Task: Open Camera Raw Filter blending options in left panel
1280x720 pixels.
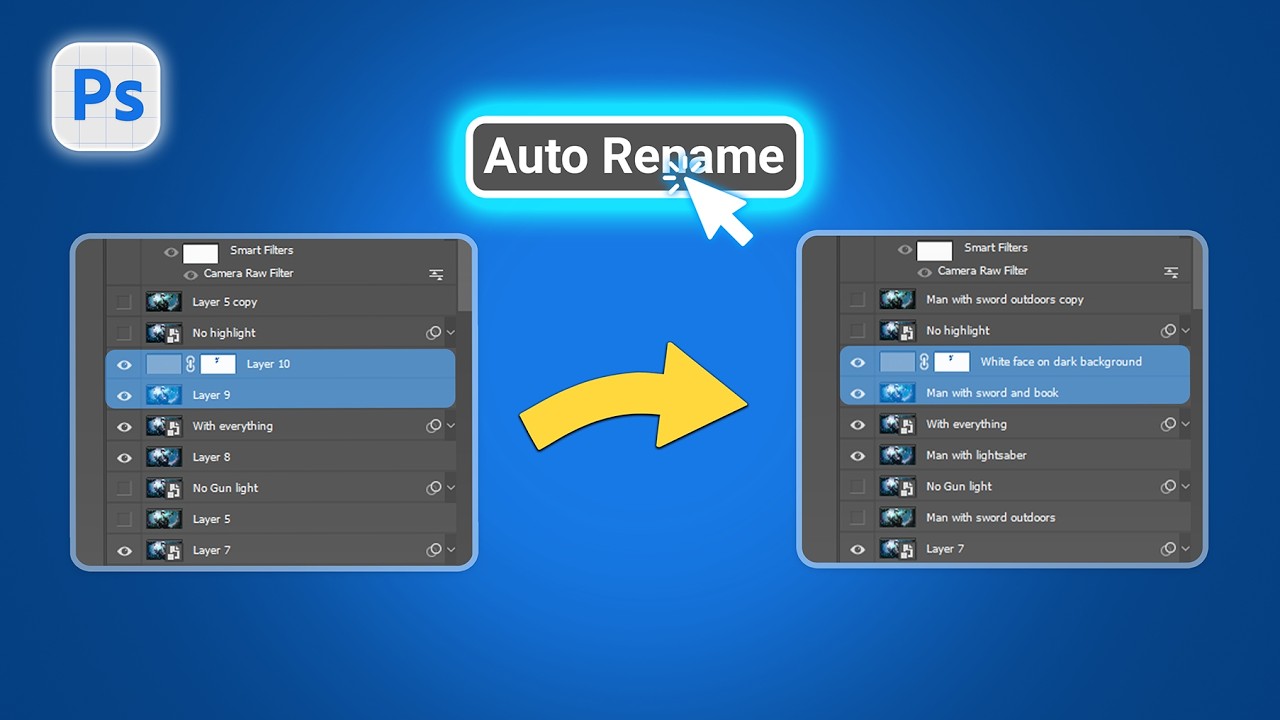Action: [436, 274]
